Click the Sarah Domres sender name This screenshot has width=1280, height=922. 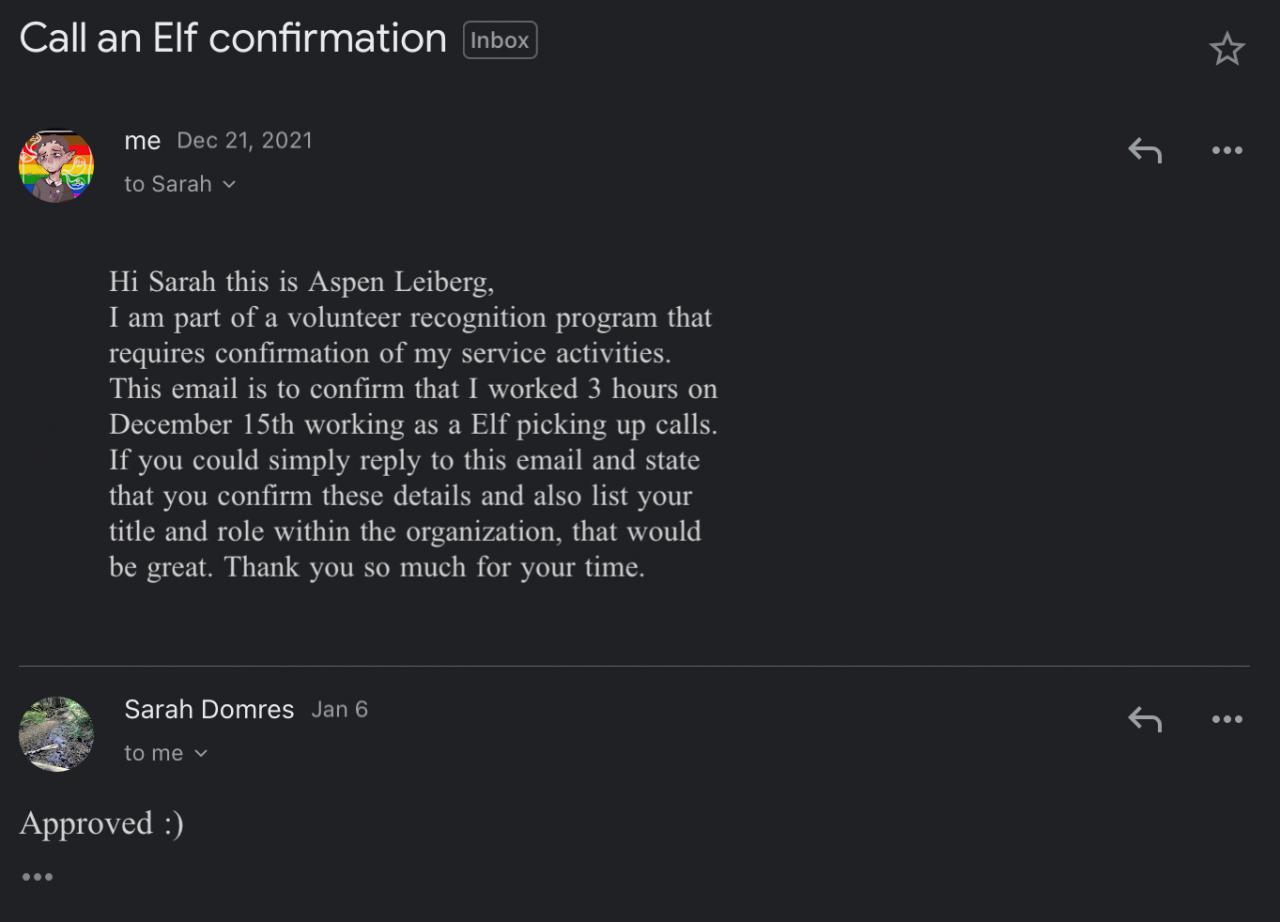click(x=209, y=710)
